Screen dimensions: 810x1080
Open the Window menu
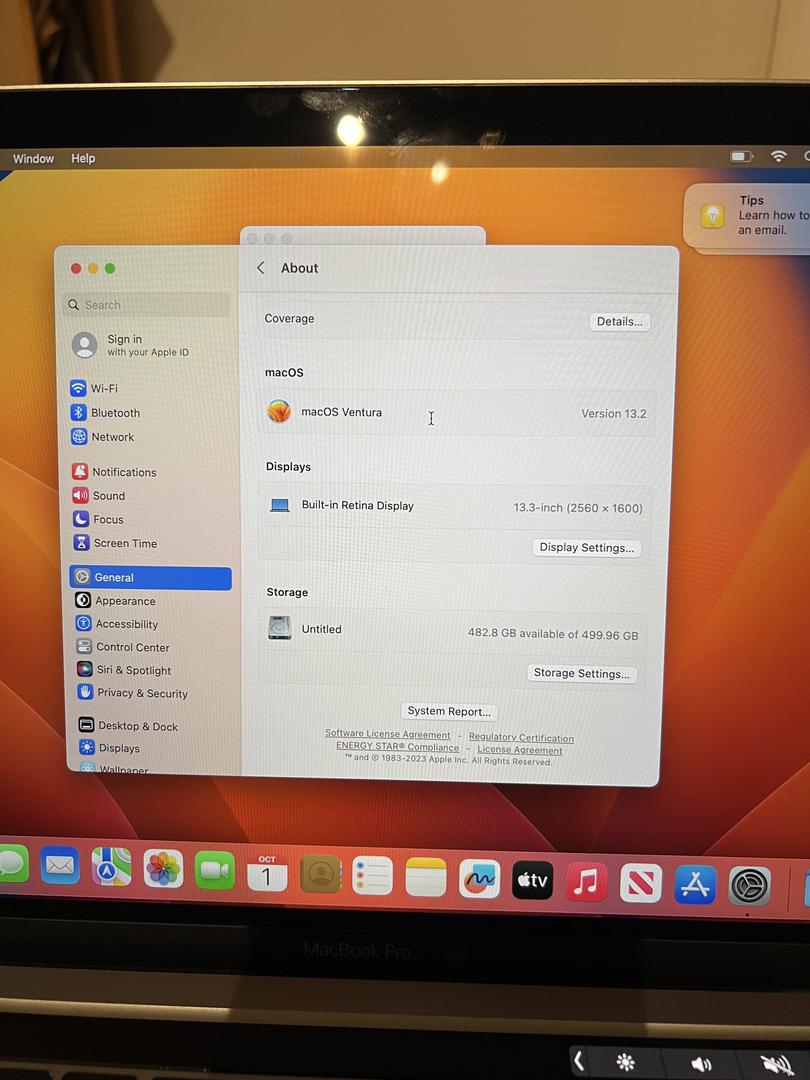point(33,158)
